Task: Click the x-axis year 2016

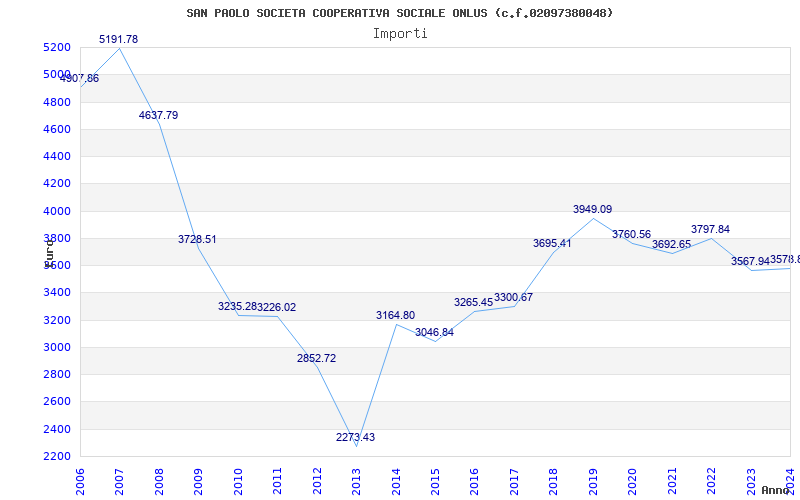Action: pos(474,482)
